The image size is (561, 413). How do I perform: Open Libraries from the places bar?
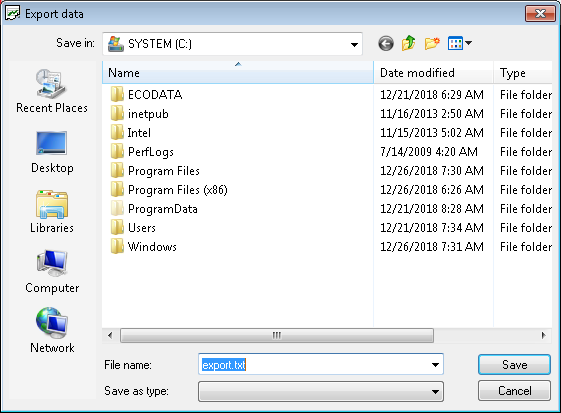(52, 212)
